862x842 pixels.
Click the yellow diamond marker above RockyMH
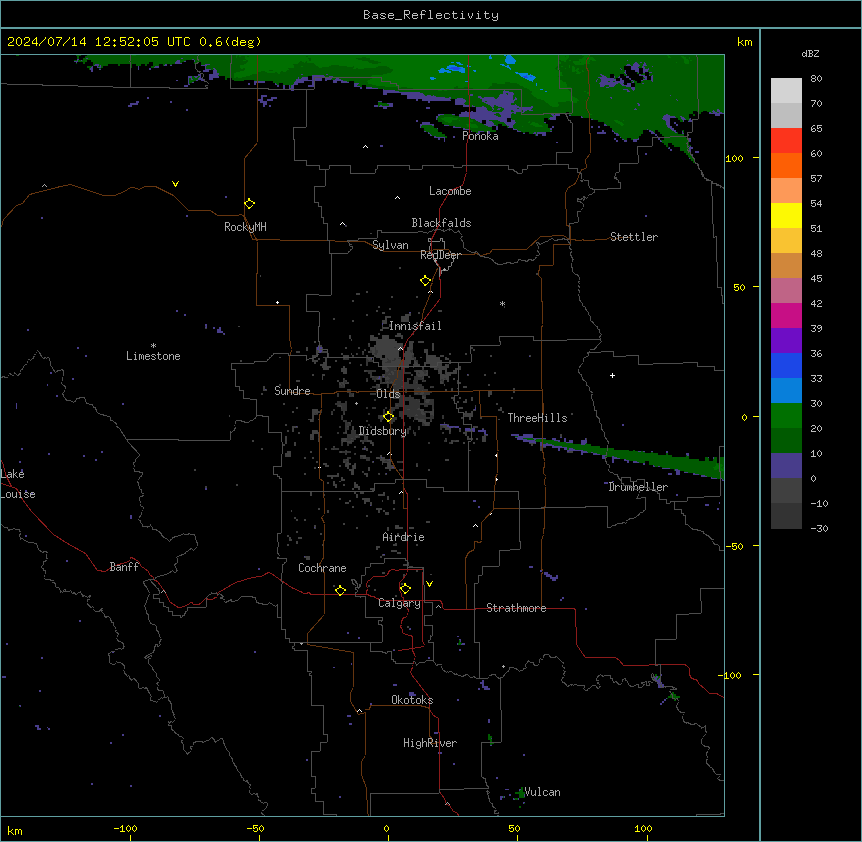click(249, 204)
